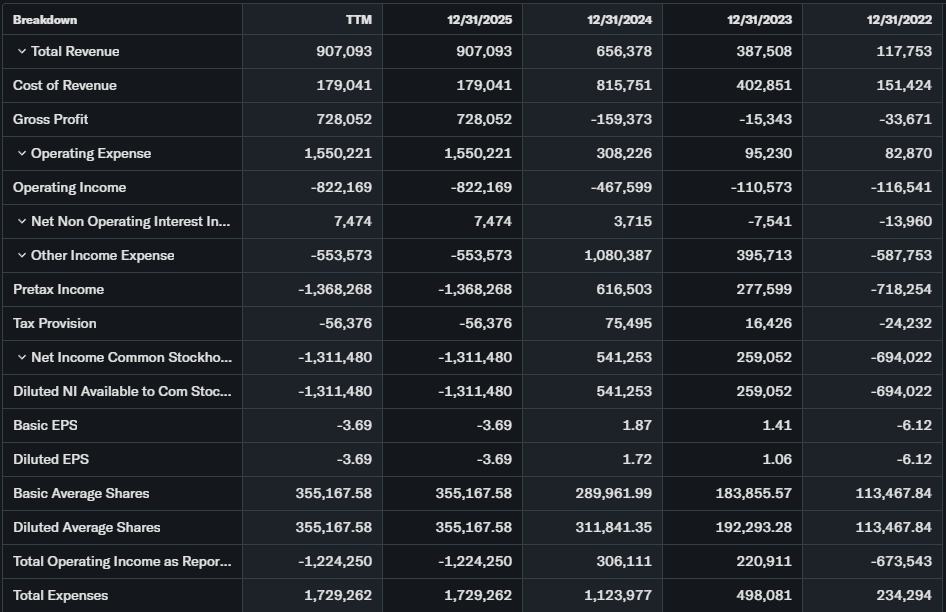Viewport: 946px width, 612px height.
Task: Click the Pretax Income row label
Action: pos(59,290)
